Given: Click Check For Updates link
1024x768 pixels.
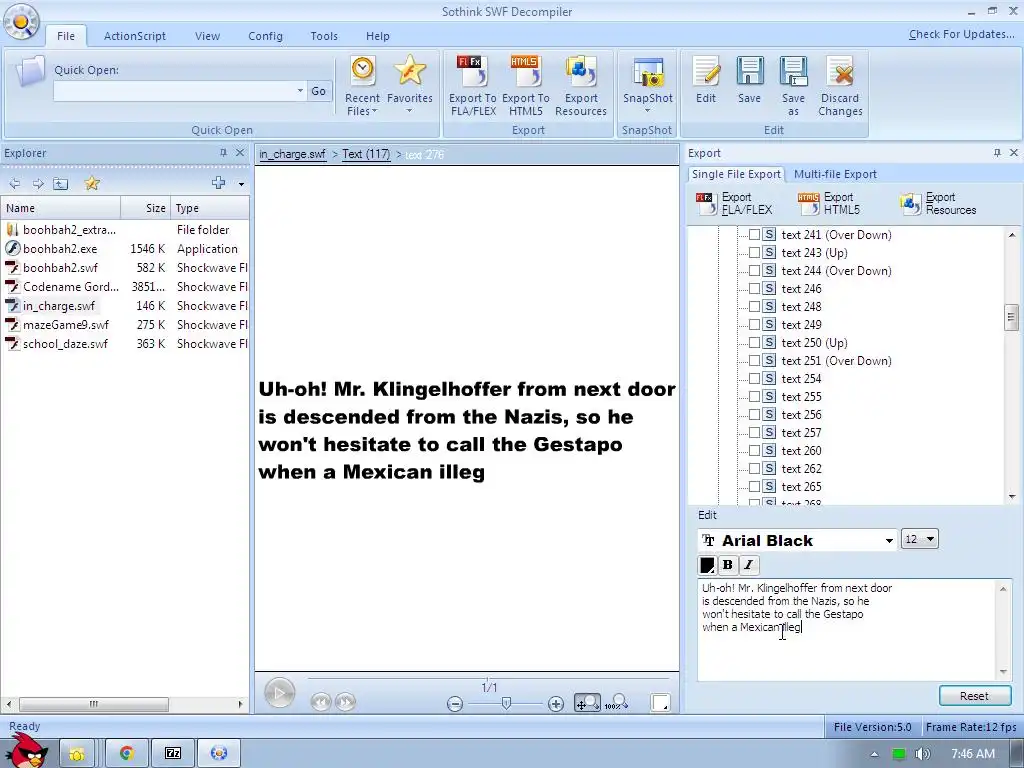Looking at the screenshot, I should pyautogui.click(x=961, y=34).
